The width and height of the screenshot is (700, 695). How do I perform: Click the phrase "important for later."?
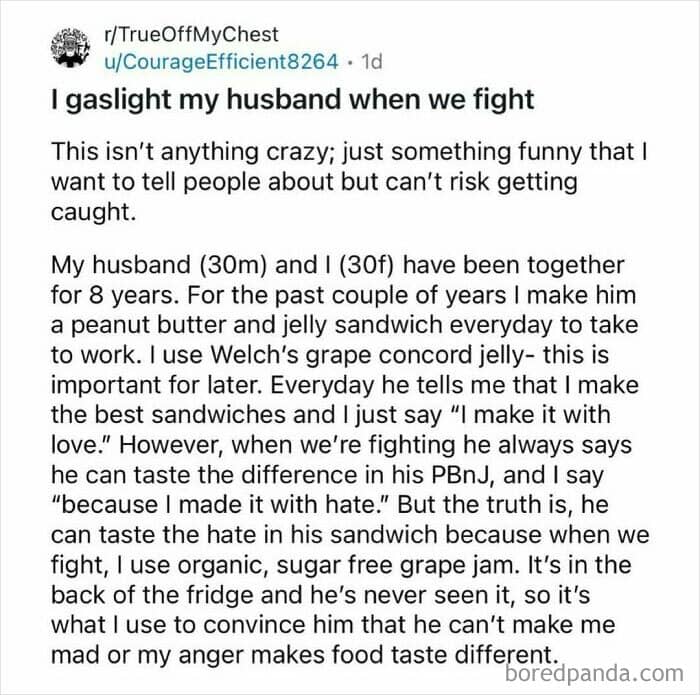(x=156, y=385)
